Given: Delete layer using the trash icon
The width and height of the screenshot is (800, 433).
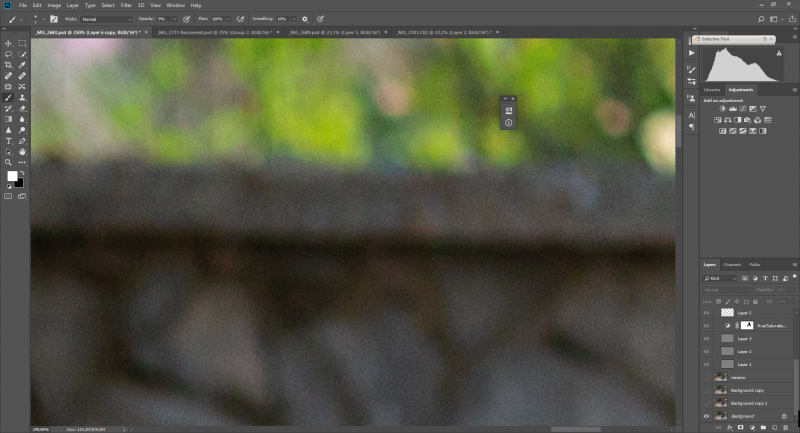Looking at the screenshot, I should pos(786,427).
